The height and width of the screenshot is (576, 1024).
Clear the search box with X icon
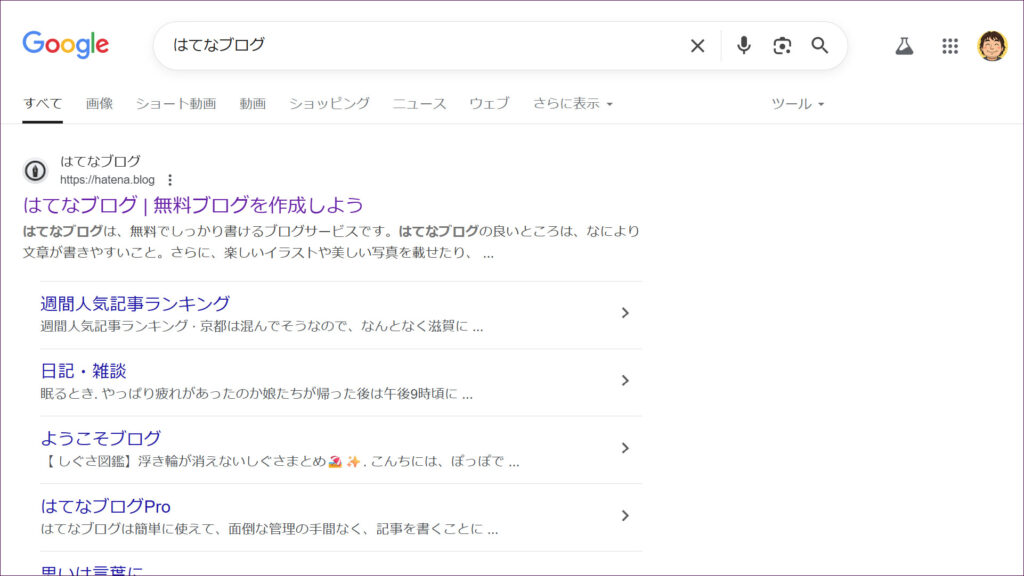point(697,46)
